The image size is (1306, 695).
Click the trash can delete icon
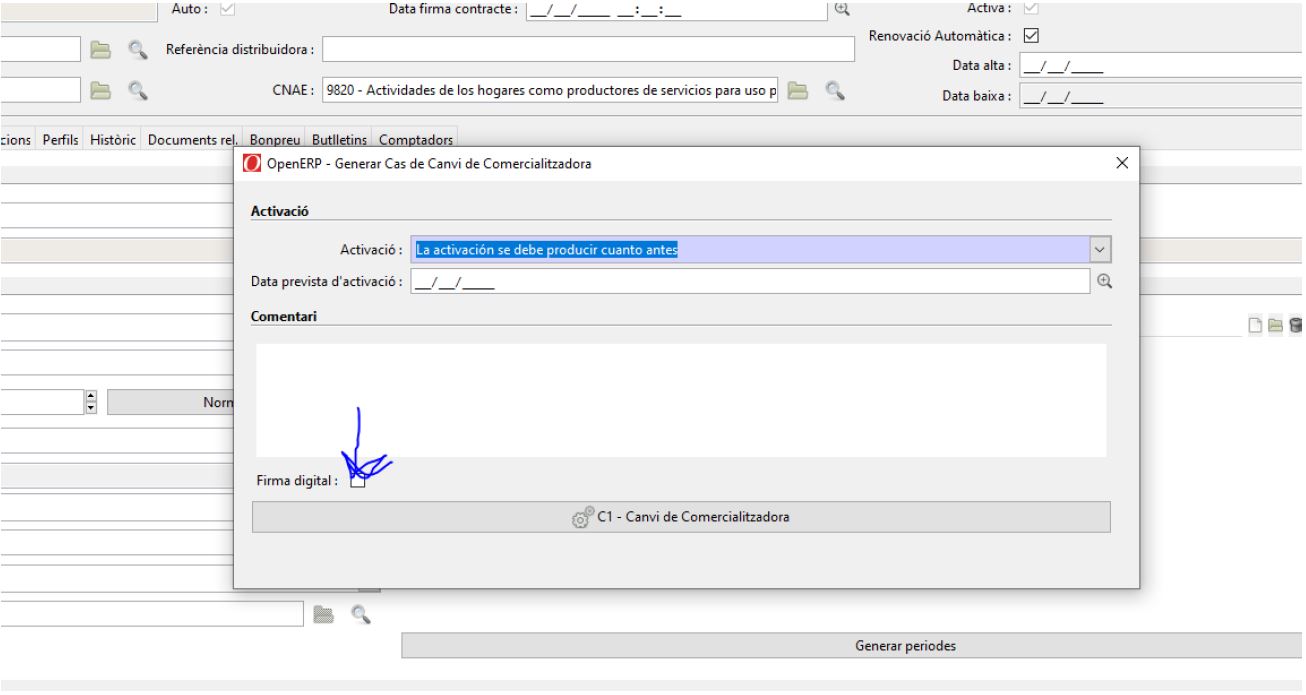pyautogui.click(x=1296, y=324)
